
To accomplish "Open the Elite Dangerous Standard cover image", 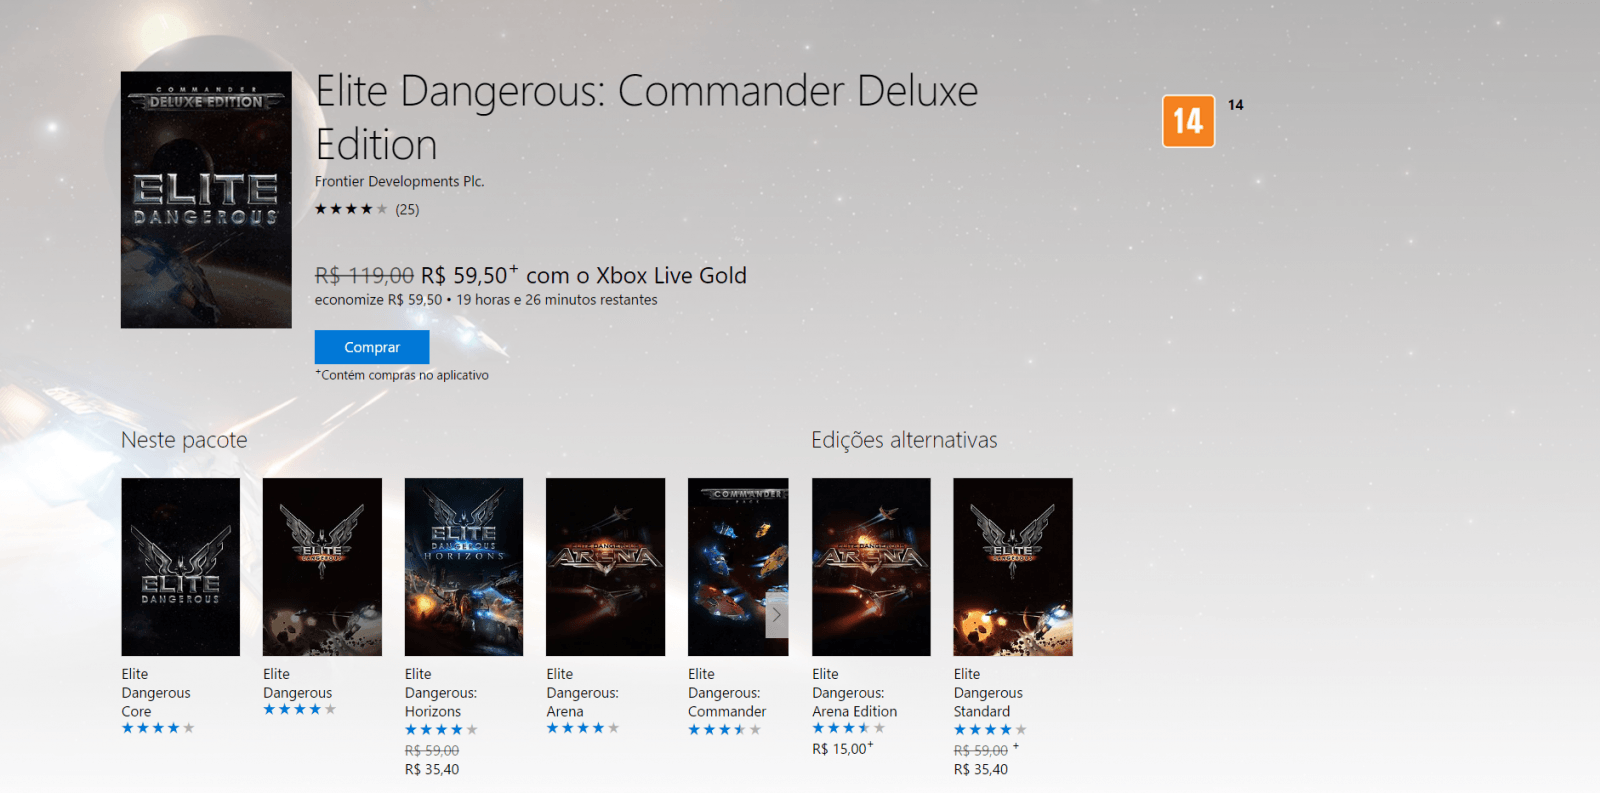I will (1013, 567).
